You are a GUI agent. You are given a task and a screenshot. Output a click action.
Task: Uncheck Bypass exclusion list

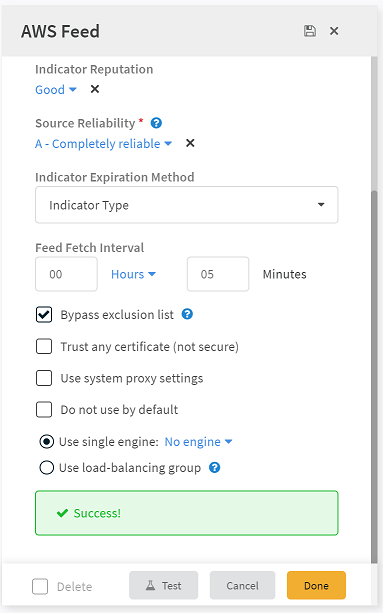(44, 315)
